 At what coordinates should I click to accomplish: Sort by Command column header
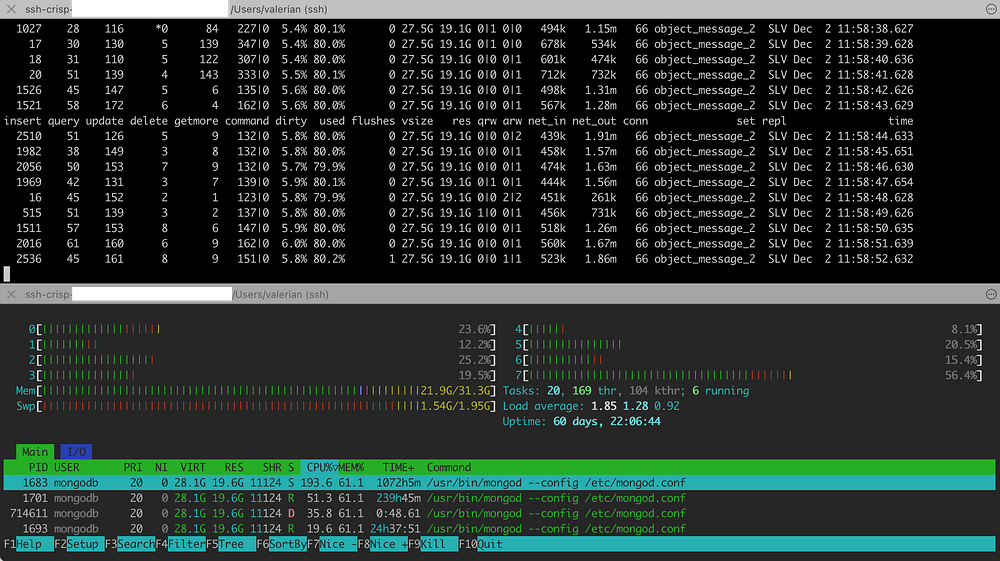449,467
